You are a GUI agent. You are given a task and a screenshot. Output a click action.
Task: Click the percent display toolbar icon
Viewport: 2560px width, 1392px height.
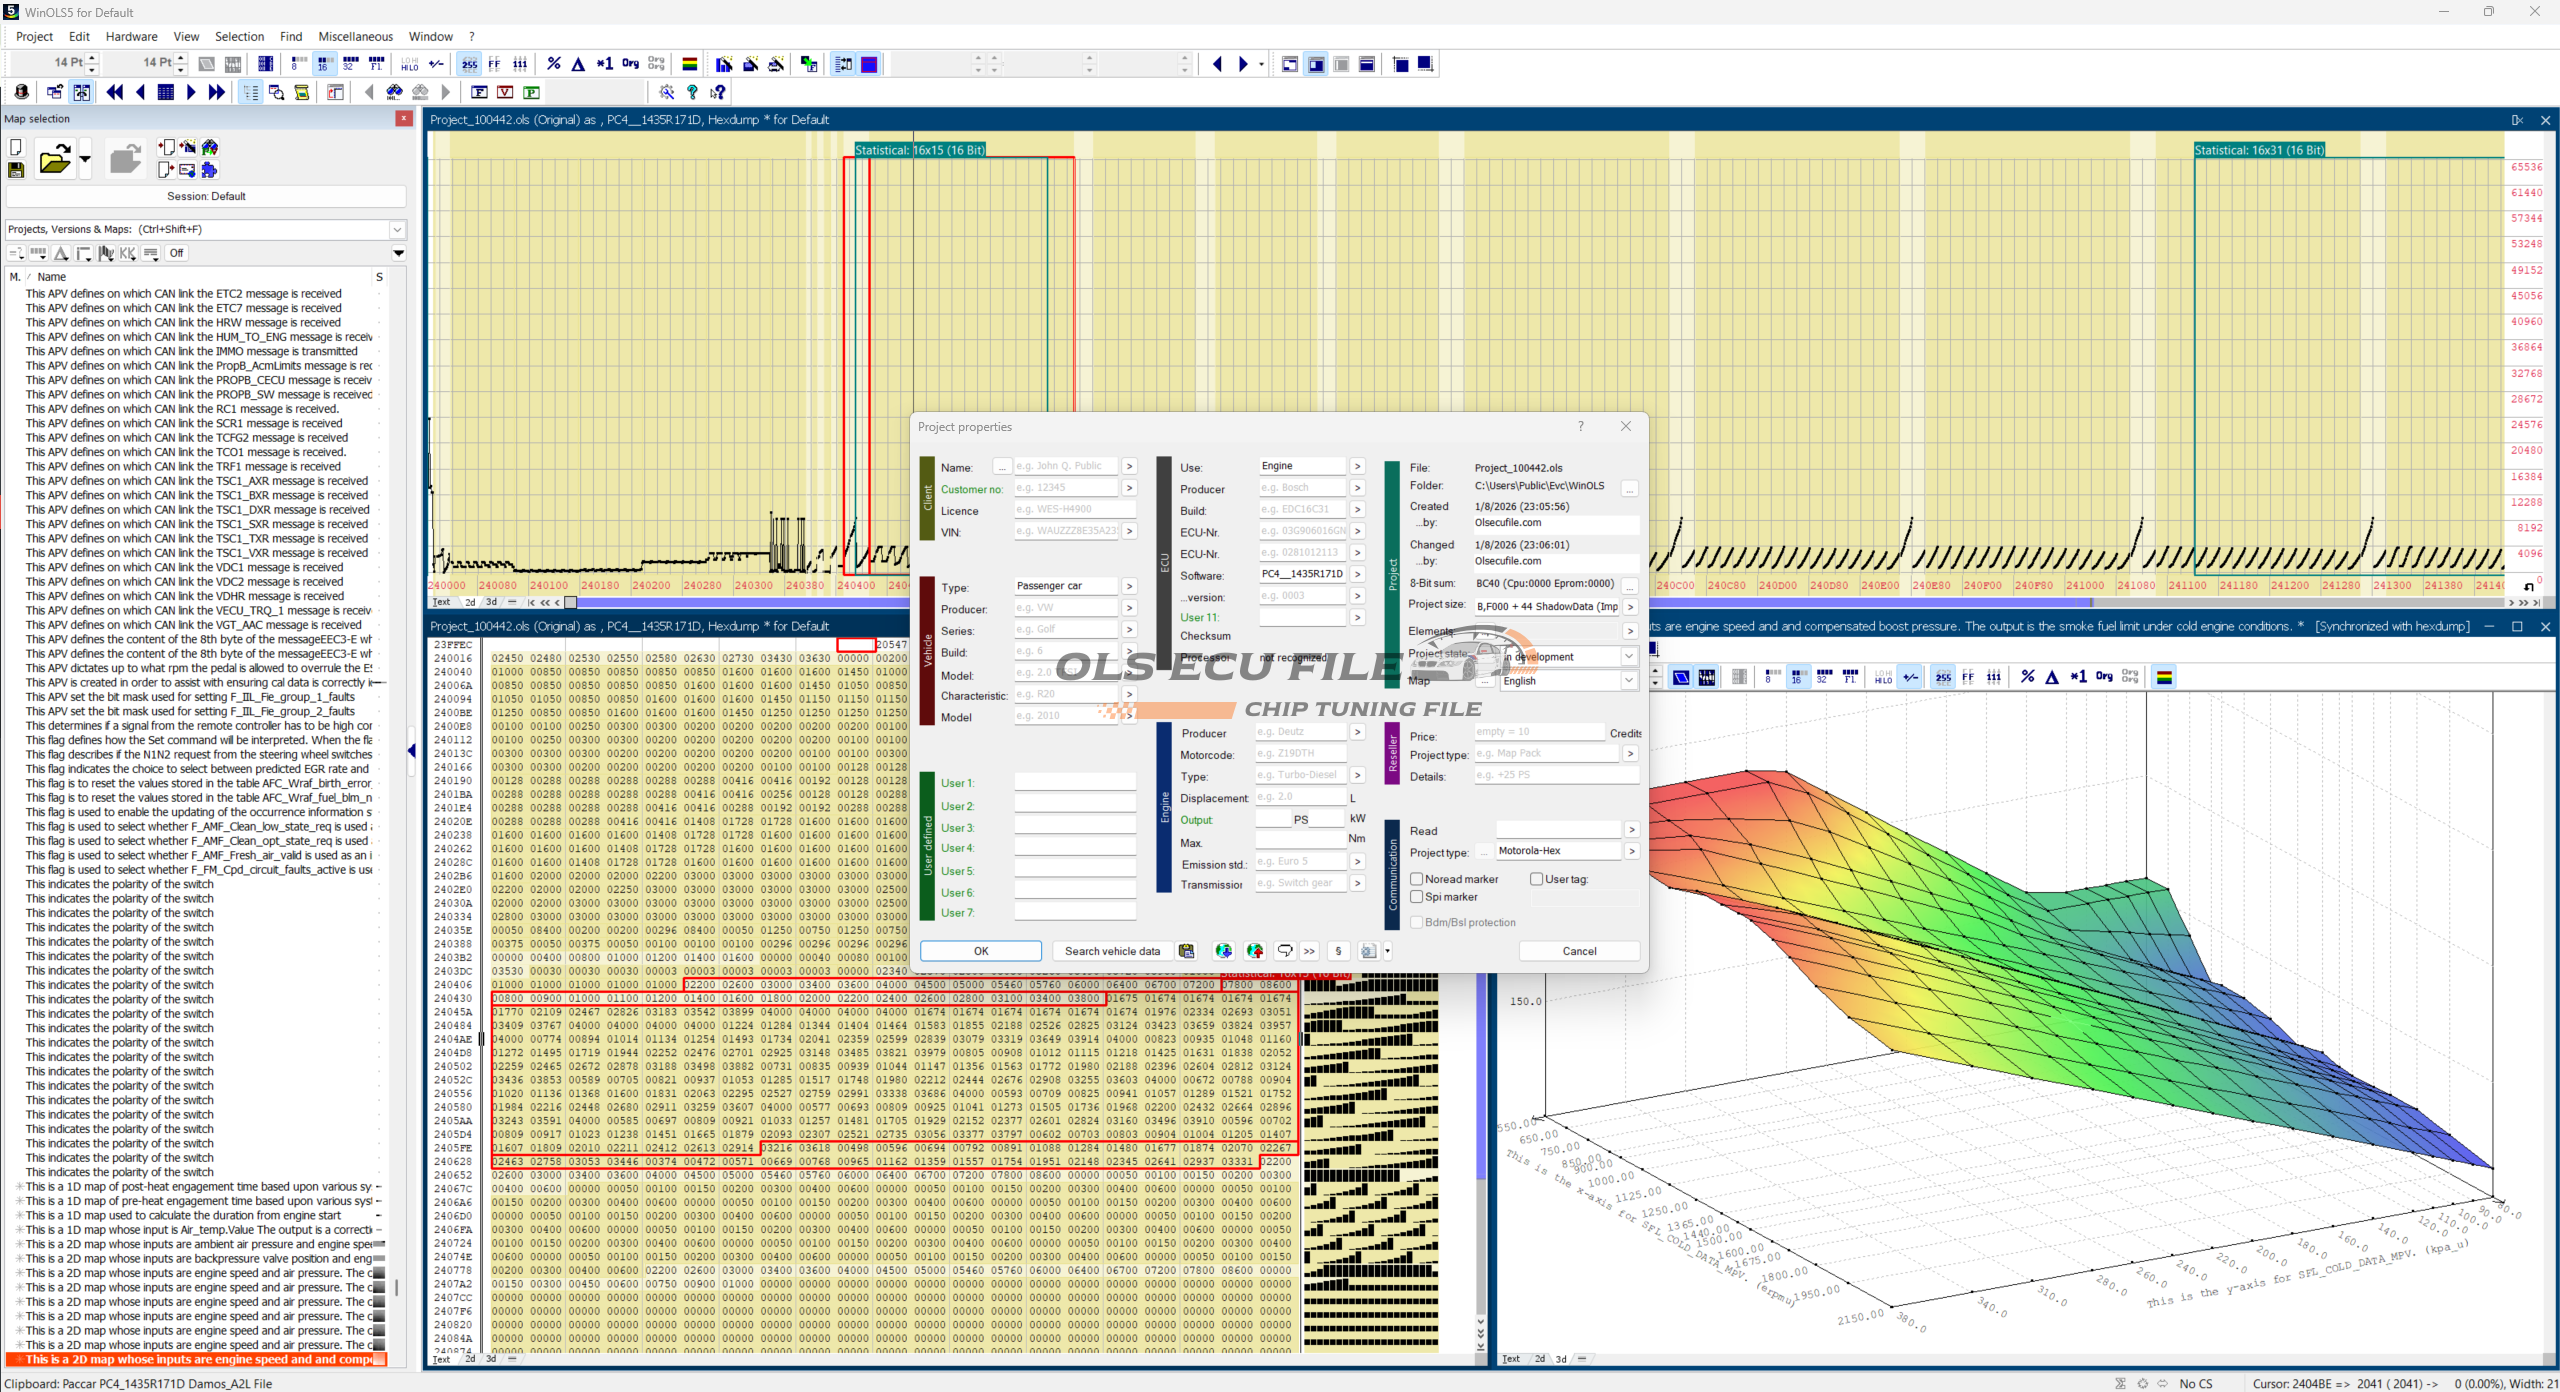[554, 64]
